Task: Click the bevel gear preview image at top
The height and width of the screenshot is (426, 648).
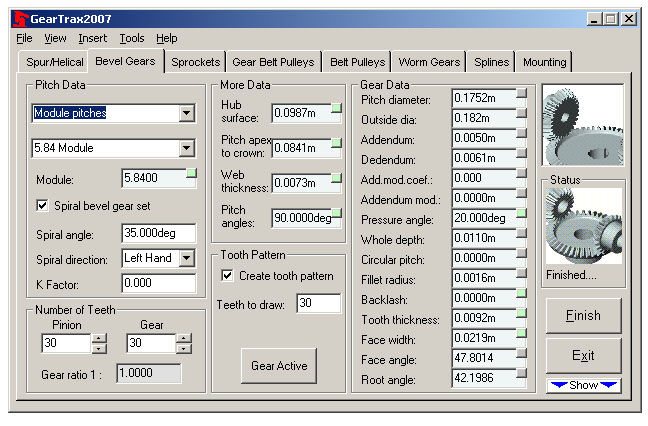Action: (583, 125)
